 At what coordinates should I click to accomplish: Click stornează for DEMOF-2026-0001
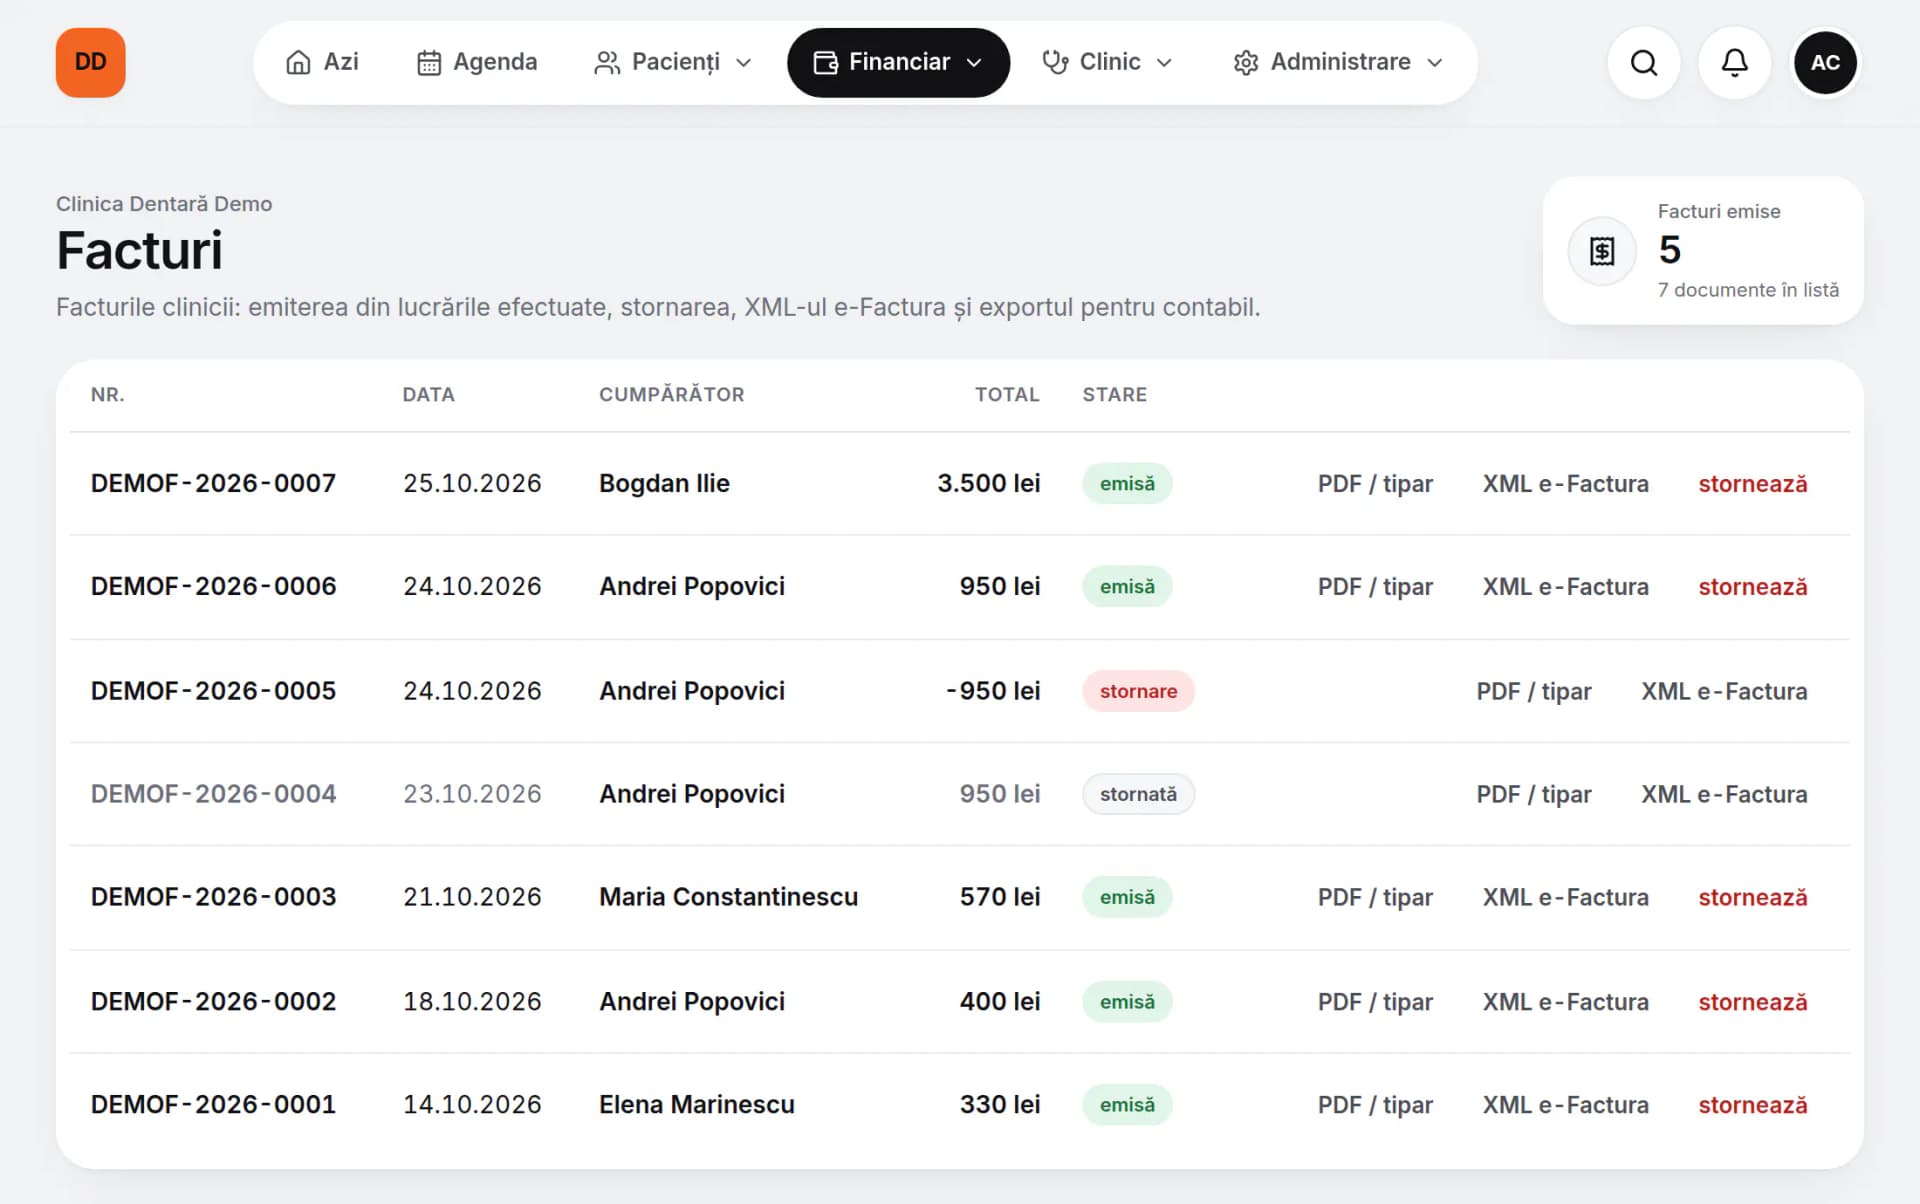[x=1752, y=1105]
